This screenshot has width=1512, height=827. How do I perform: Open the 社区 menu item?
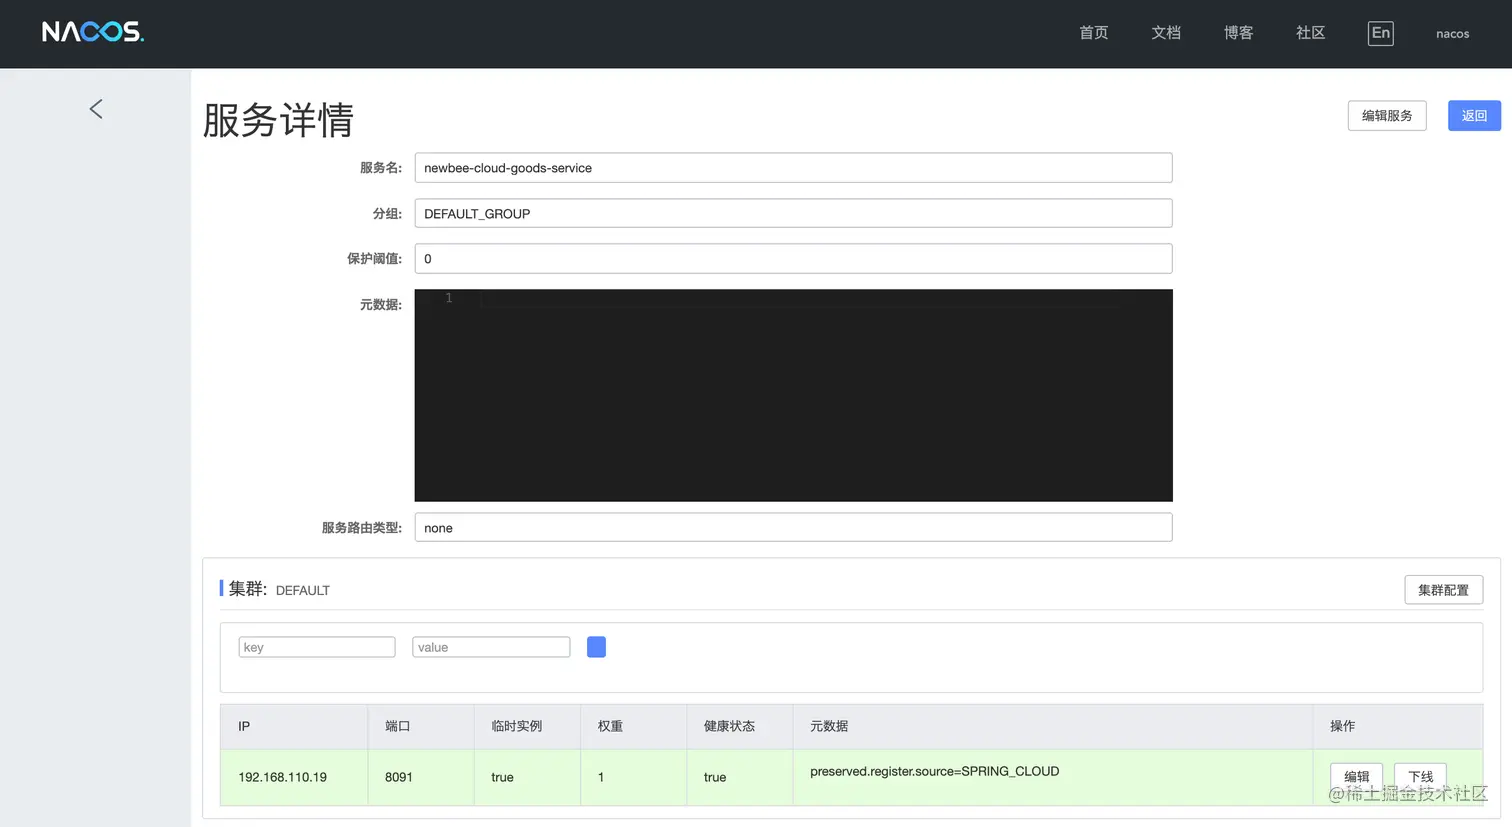pos(1310,33)
